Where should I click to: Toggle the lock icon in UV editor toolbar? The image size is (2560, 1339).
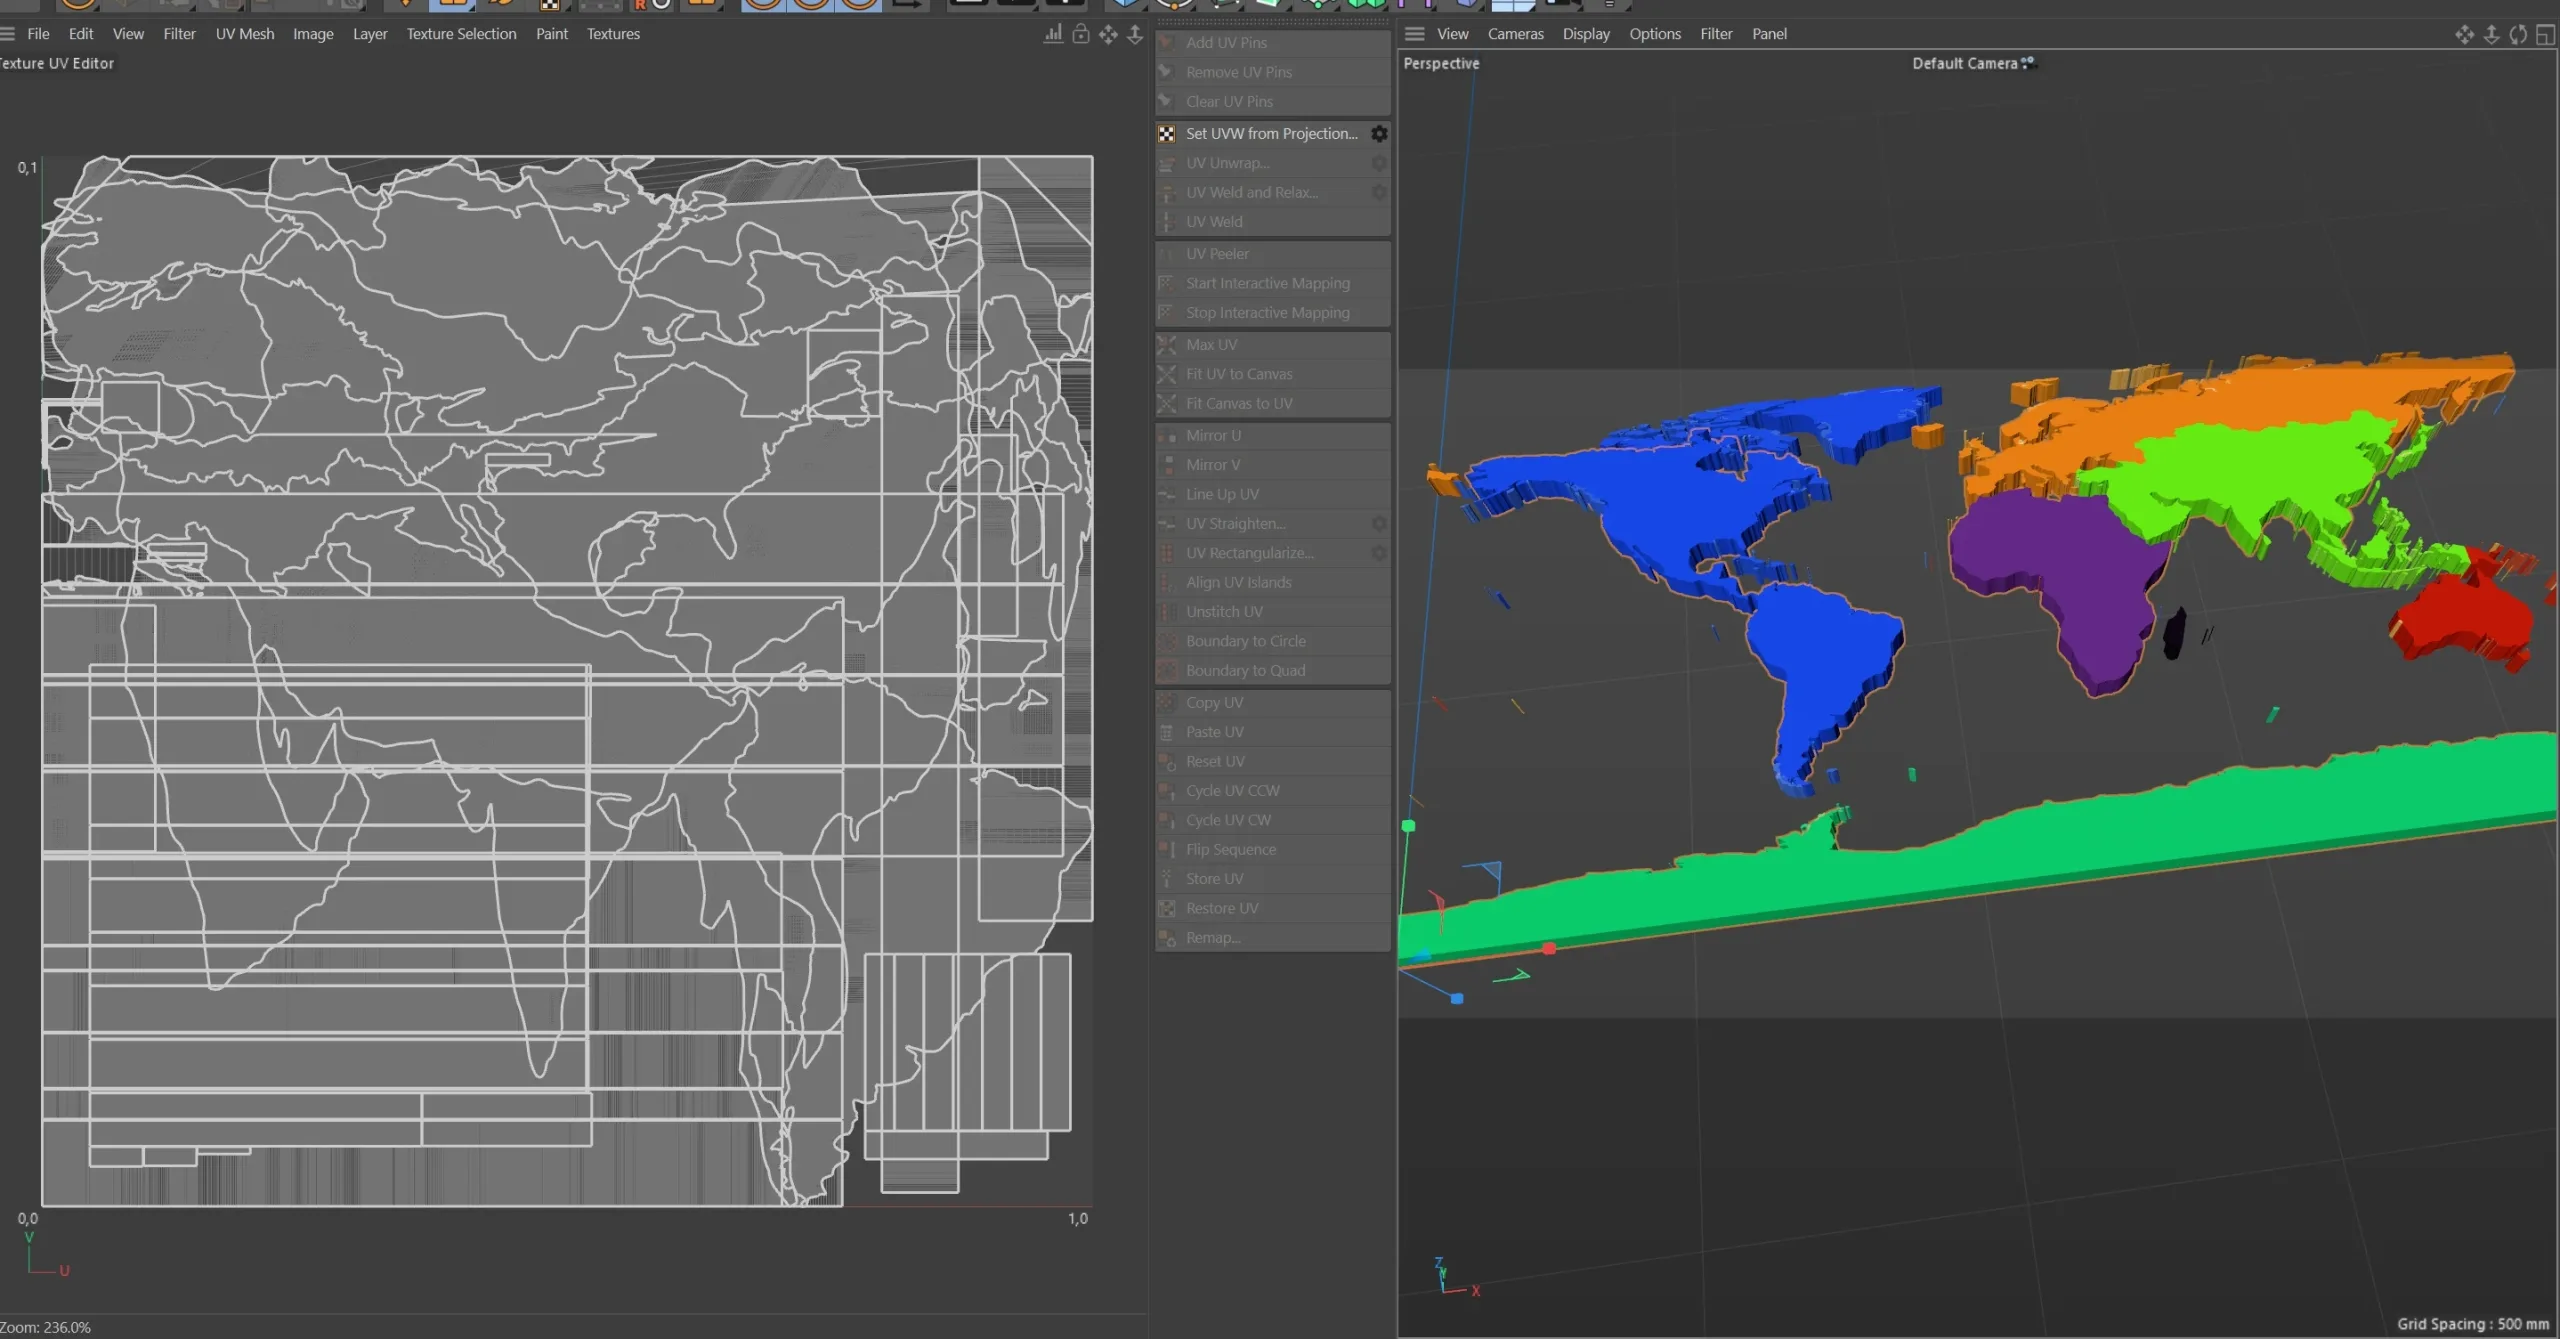pyautogui.click(x=1082, y=34)
